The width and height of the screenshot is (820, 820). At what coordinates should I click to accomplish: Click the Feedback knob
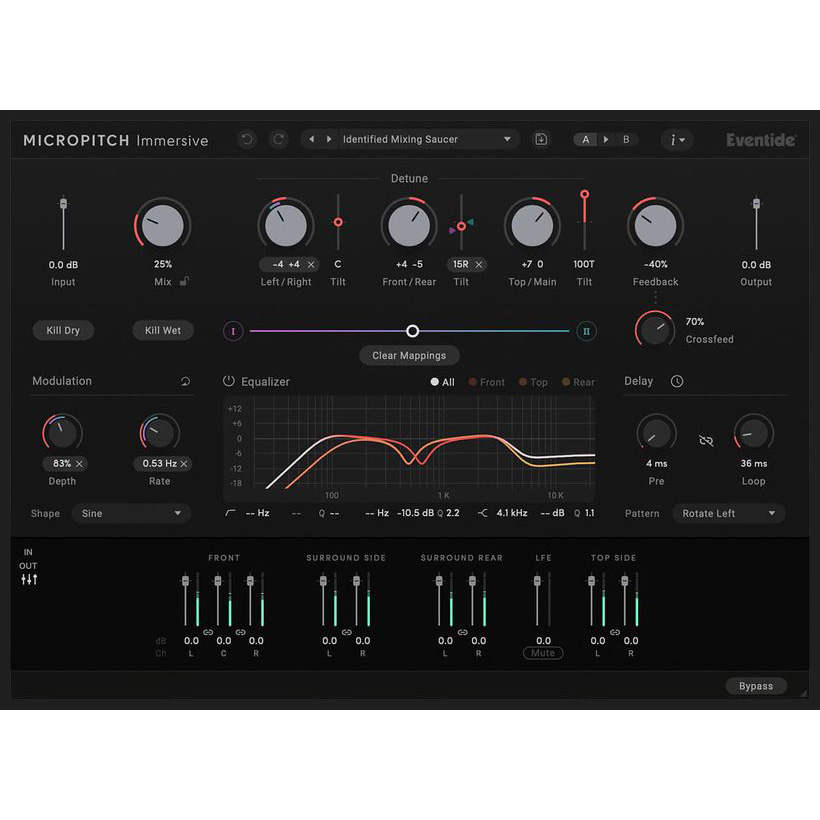pos(655,225)
